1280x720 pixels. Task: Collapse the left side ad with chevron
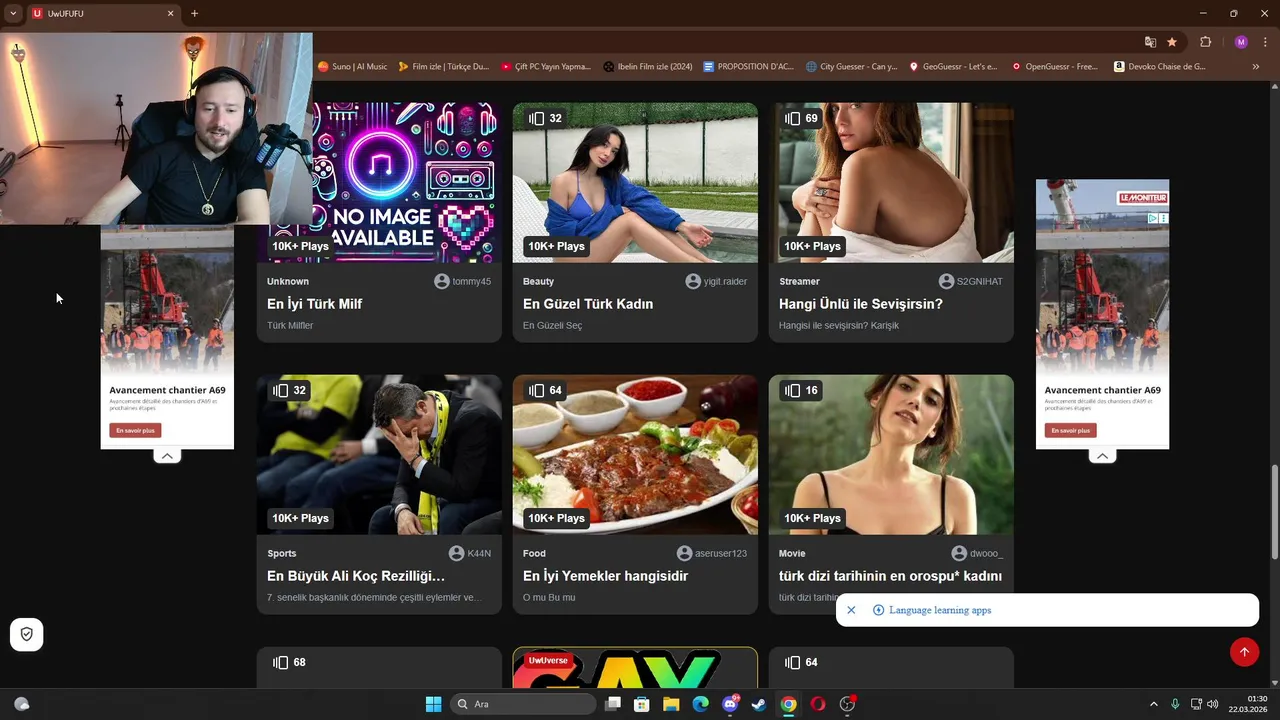(x=167, y=456)
